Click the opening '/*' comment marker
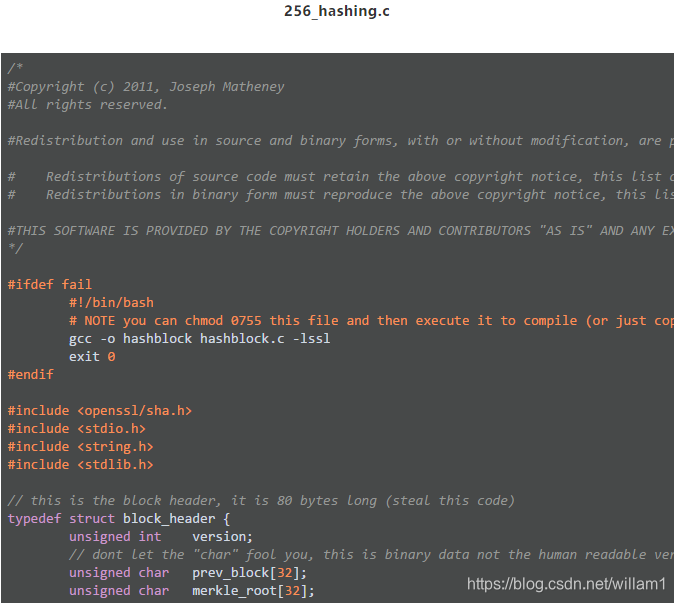Image resolution: width=675 pixels, height=603 pixels. point(15,68)
